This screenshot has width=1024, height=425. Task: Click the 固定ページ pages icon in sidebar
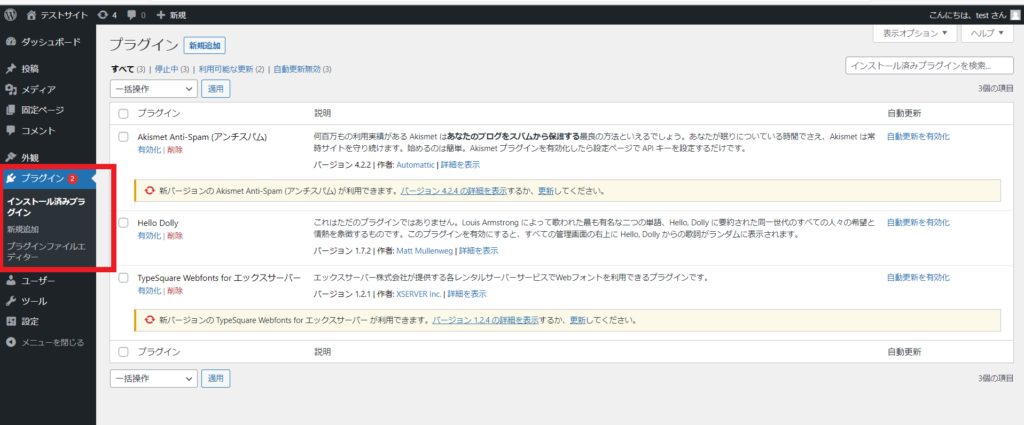(10, 110)
